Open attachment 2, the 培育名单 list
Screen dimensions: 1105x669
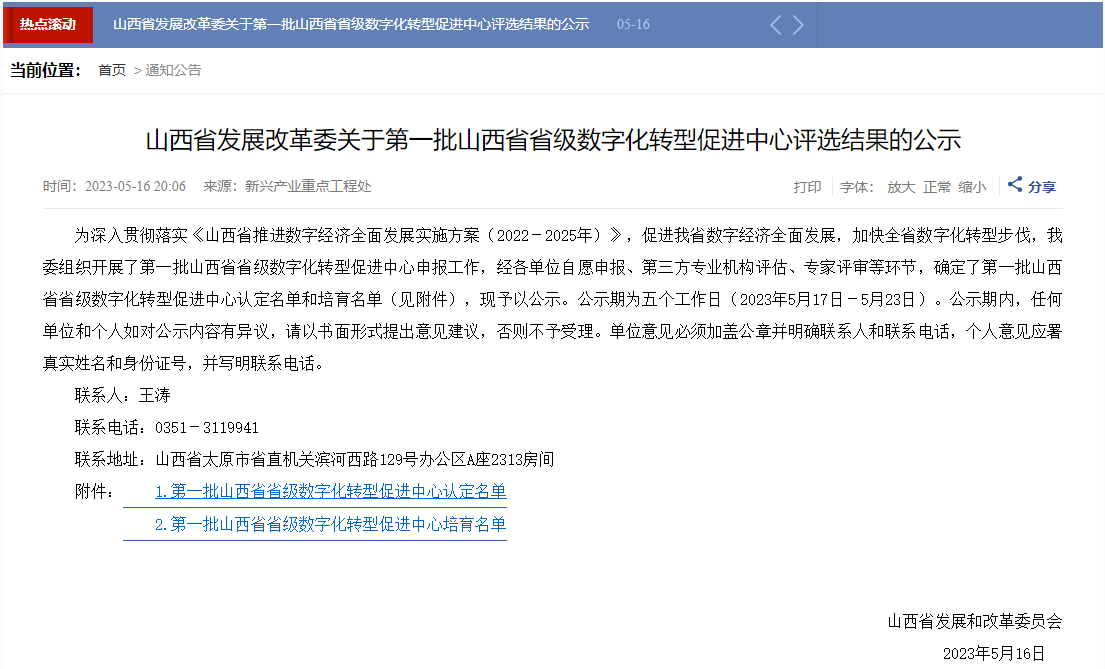pyautogui.click(x=330, y=524)
